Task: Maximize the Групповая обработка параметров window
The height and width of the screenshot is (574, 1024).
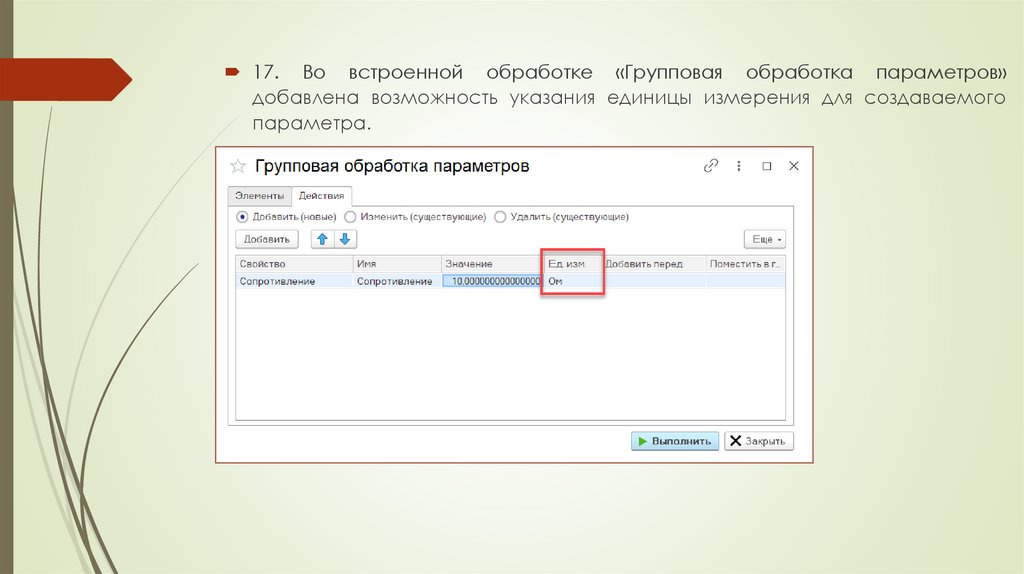Action: (x=767, y=166)
